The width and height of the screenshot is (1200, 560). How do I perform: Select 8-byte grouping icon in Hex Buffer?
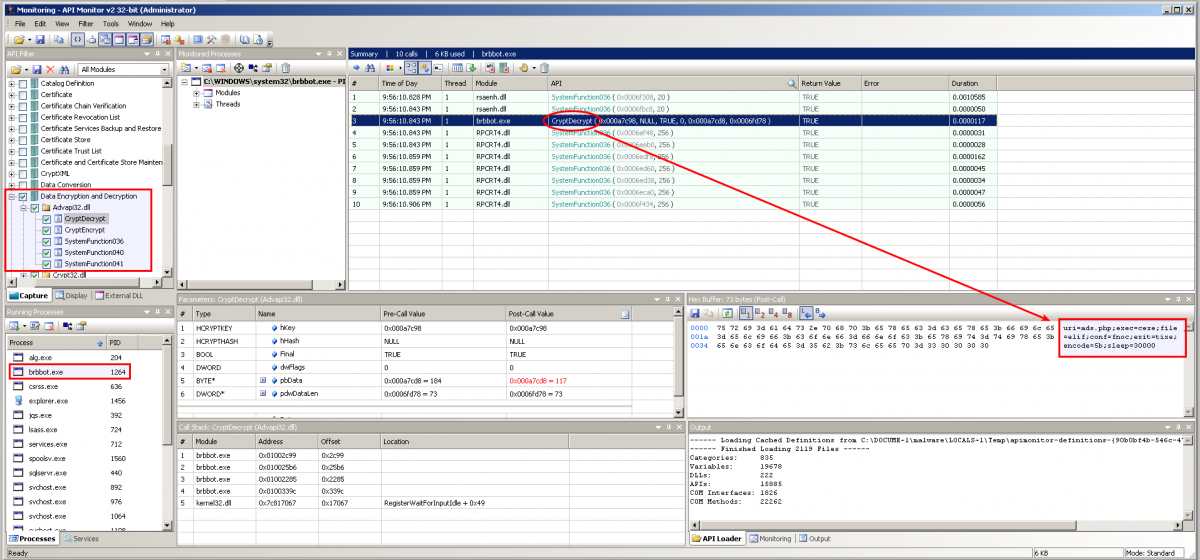[788, 313]
